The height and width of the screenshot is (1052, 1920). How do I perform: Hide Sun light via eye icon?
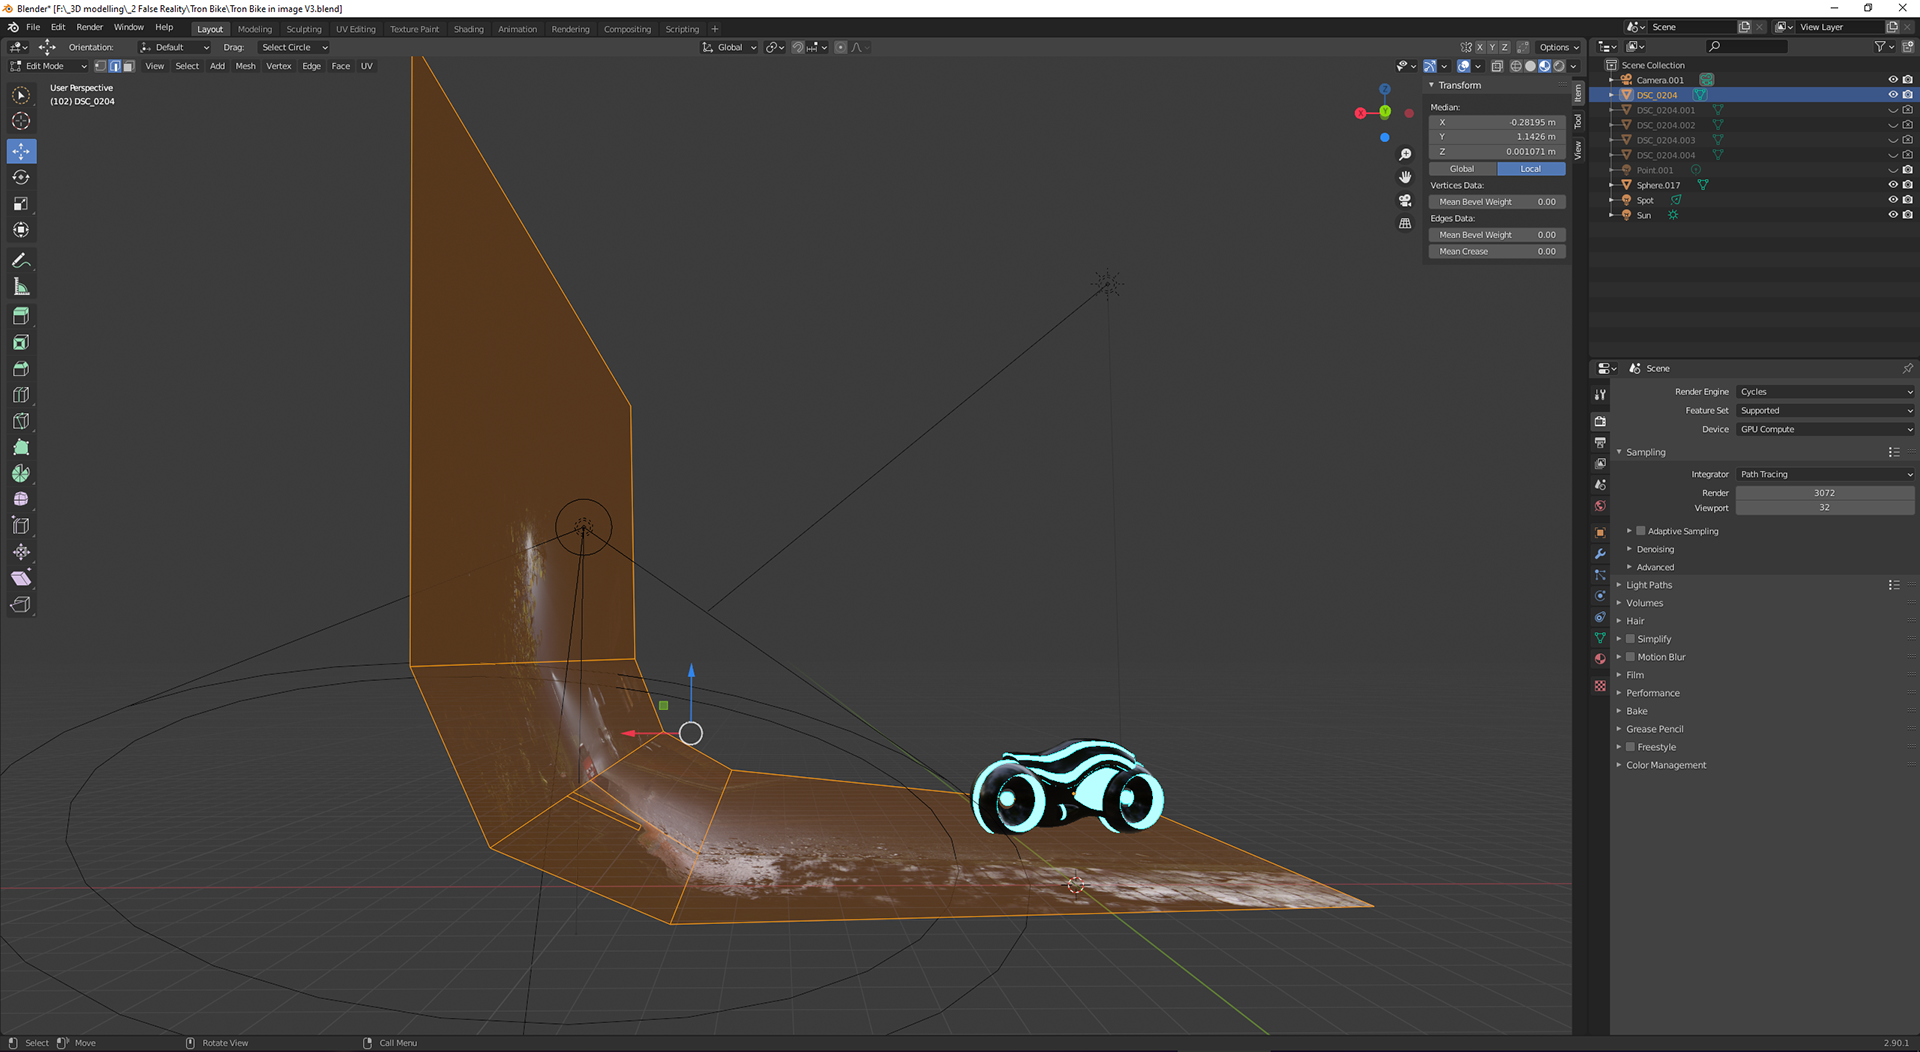click(x=1892, y=215)
